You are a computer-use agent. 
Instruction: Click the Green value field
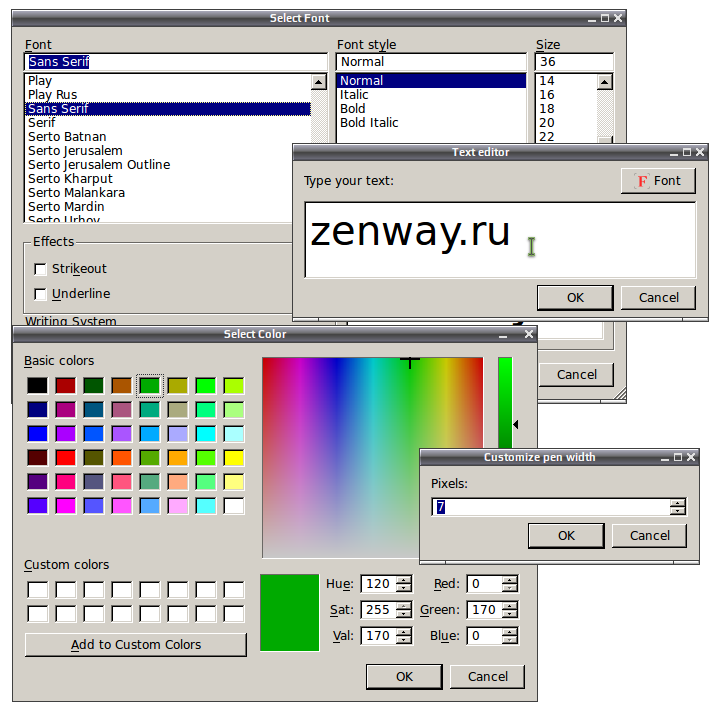[484, 610]
